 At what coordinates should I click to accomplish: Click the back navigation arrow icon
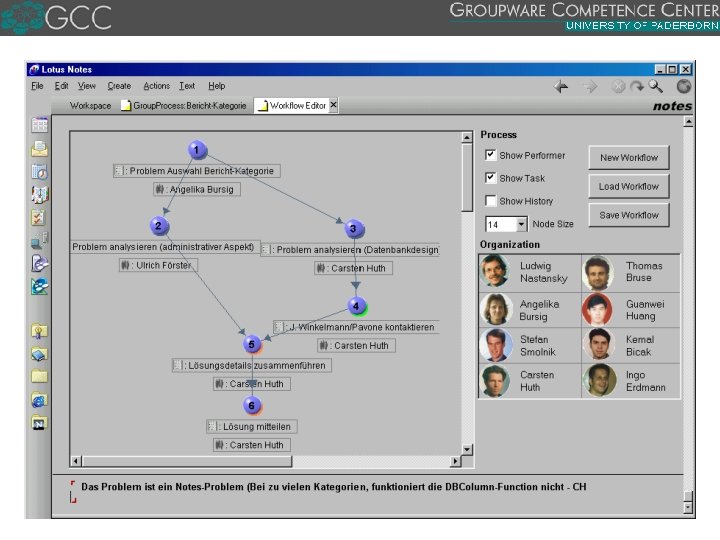(x=561, y=86)
